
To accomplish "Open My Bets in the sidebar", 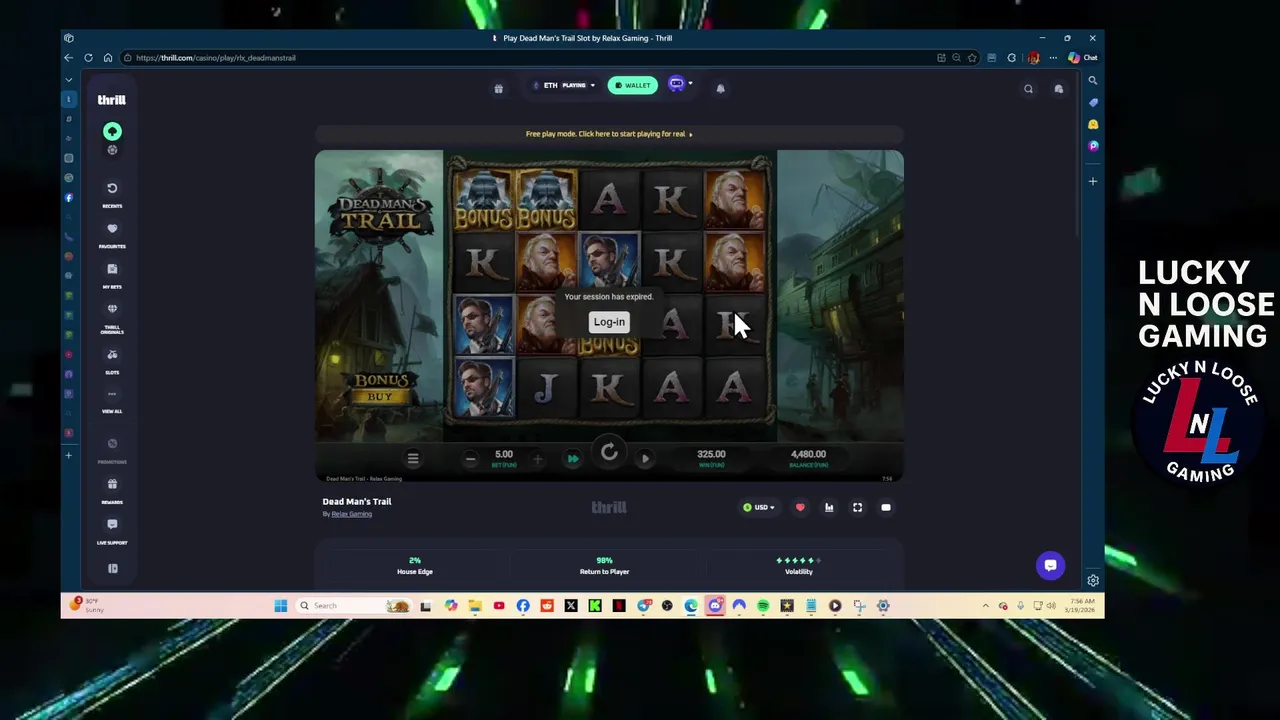I will 112,275.
